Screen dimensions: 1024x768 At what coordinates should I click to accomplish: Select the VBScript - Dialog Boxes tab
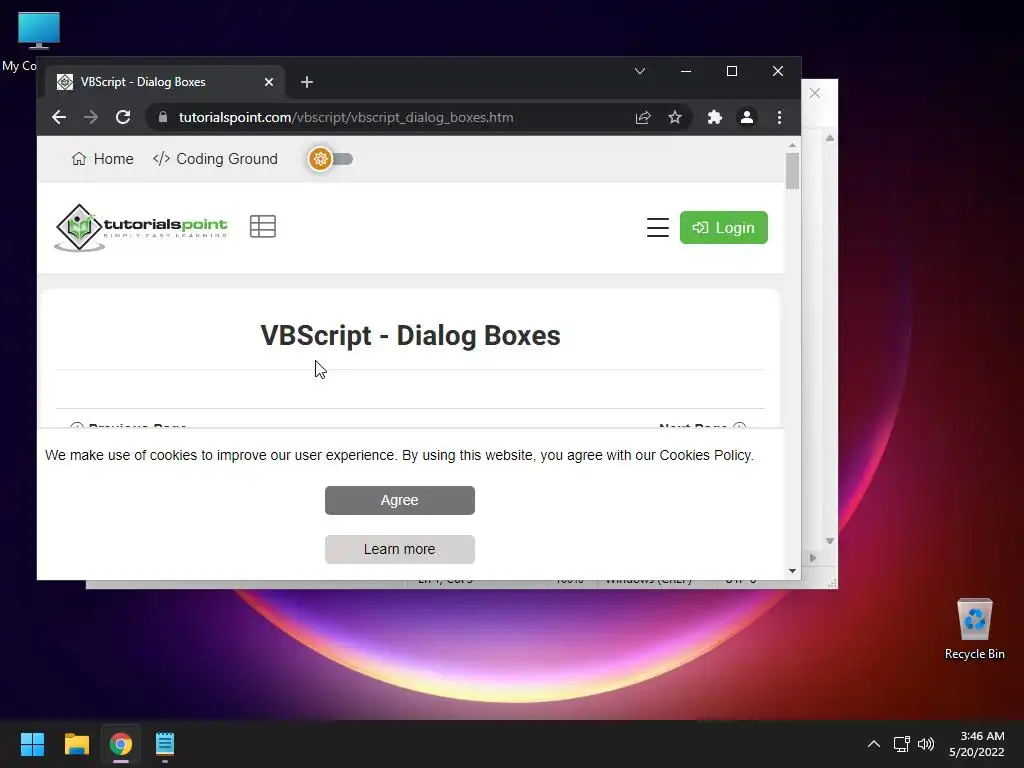[x=165, y=82]
